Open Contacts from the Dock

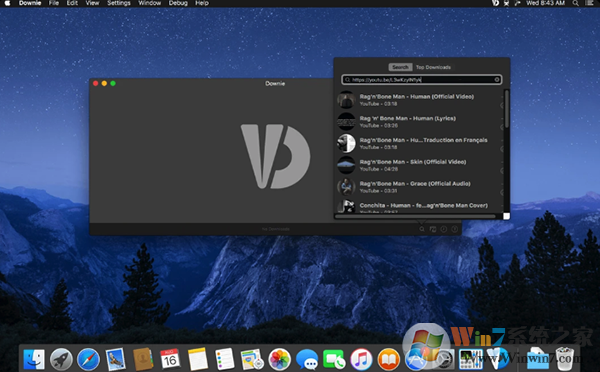143,359
